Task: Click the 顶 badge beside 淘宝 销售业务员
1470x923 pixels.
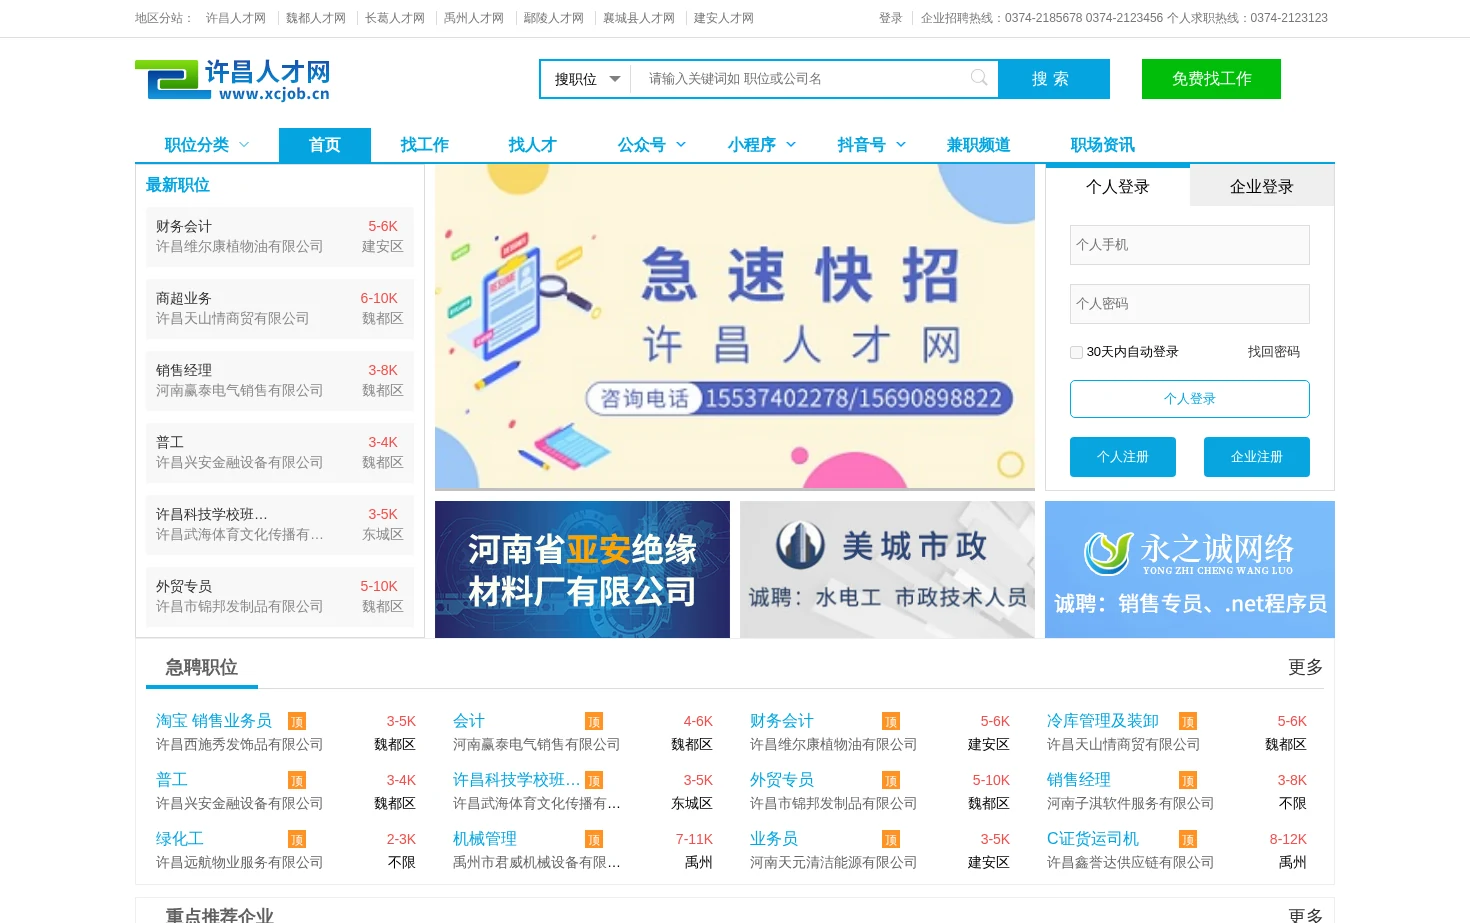Action: pyautogui.click(x=297, y=722)
